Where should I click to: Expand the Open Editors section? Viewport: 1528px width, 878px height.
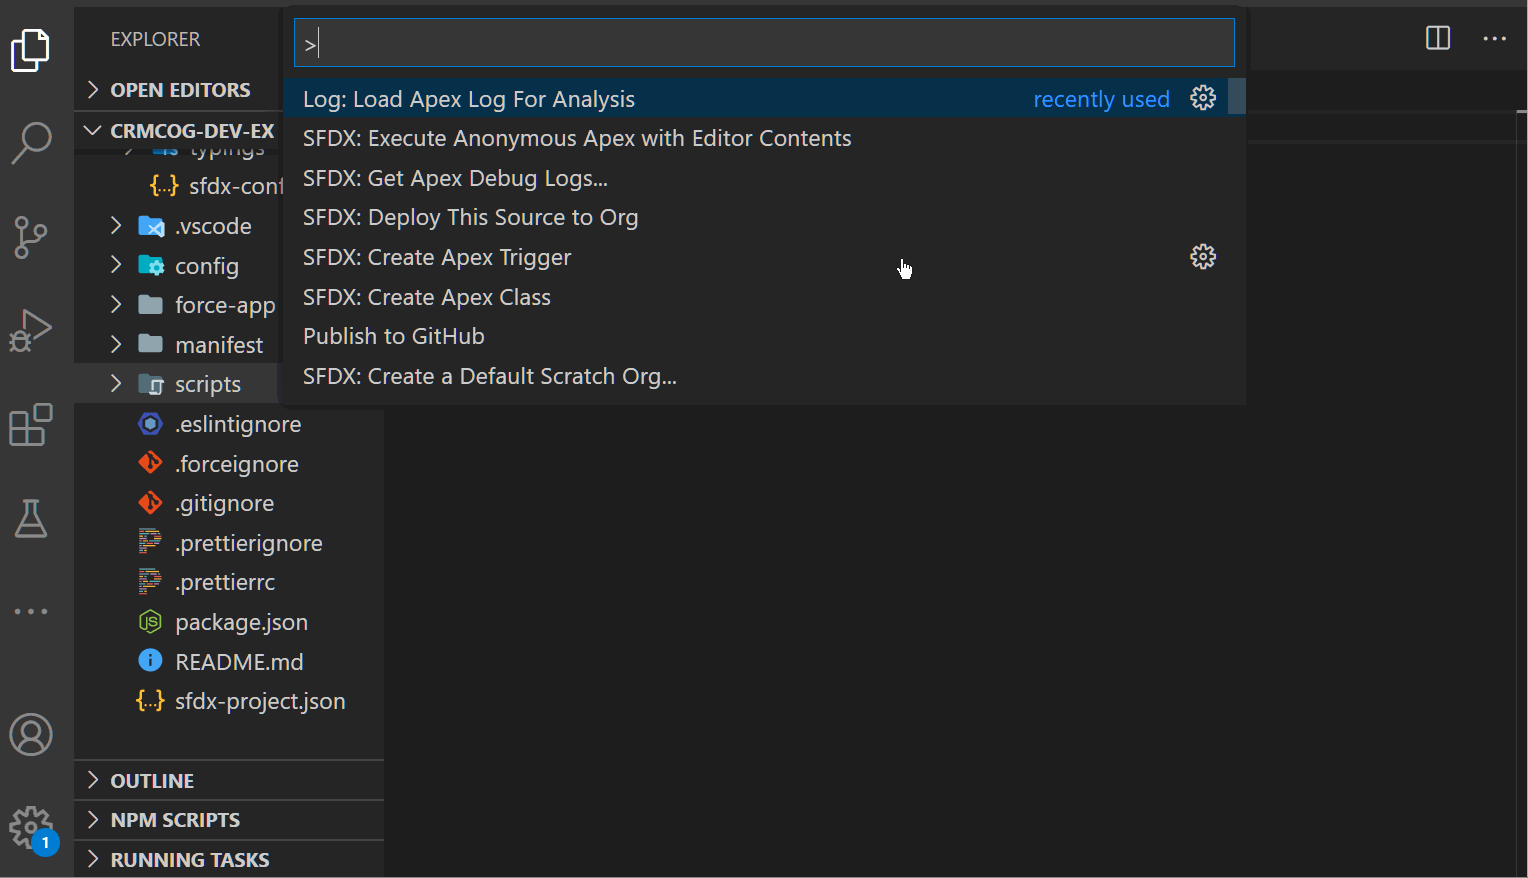93,90
